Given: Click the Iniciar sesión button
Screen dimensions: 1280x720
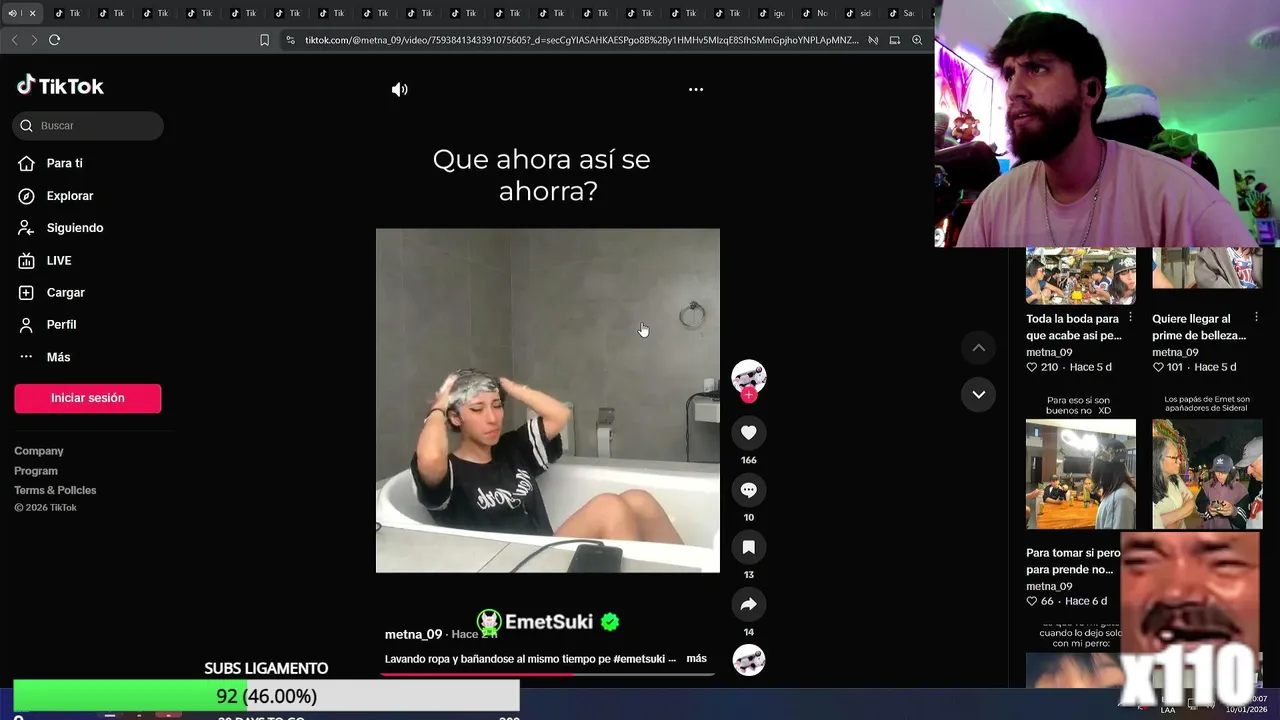Looking at the screenshot, I should (x=88, y=398).
